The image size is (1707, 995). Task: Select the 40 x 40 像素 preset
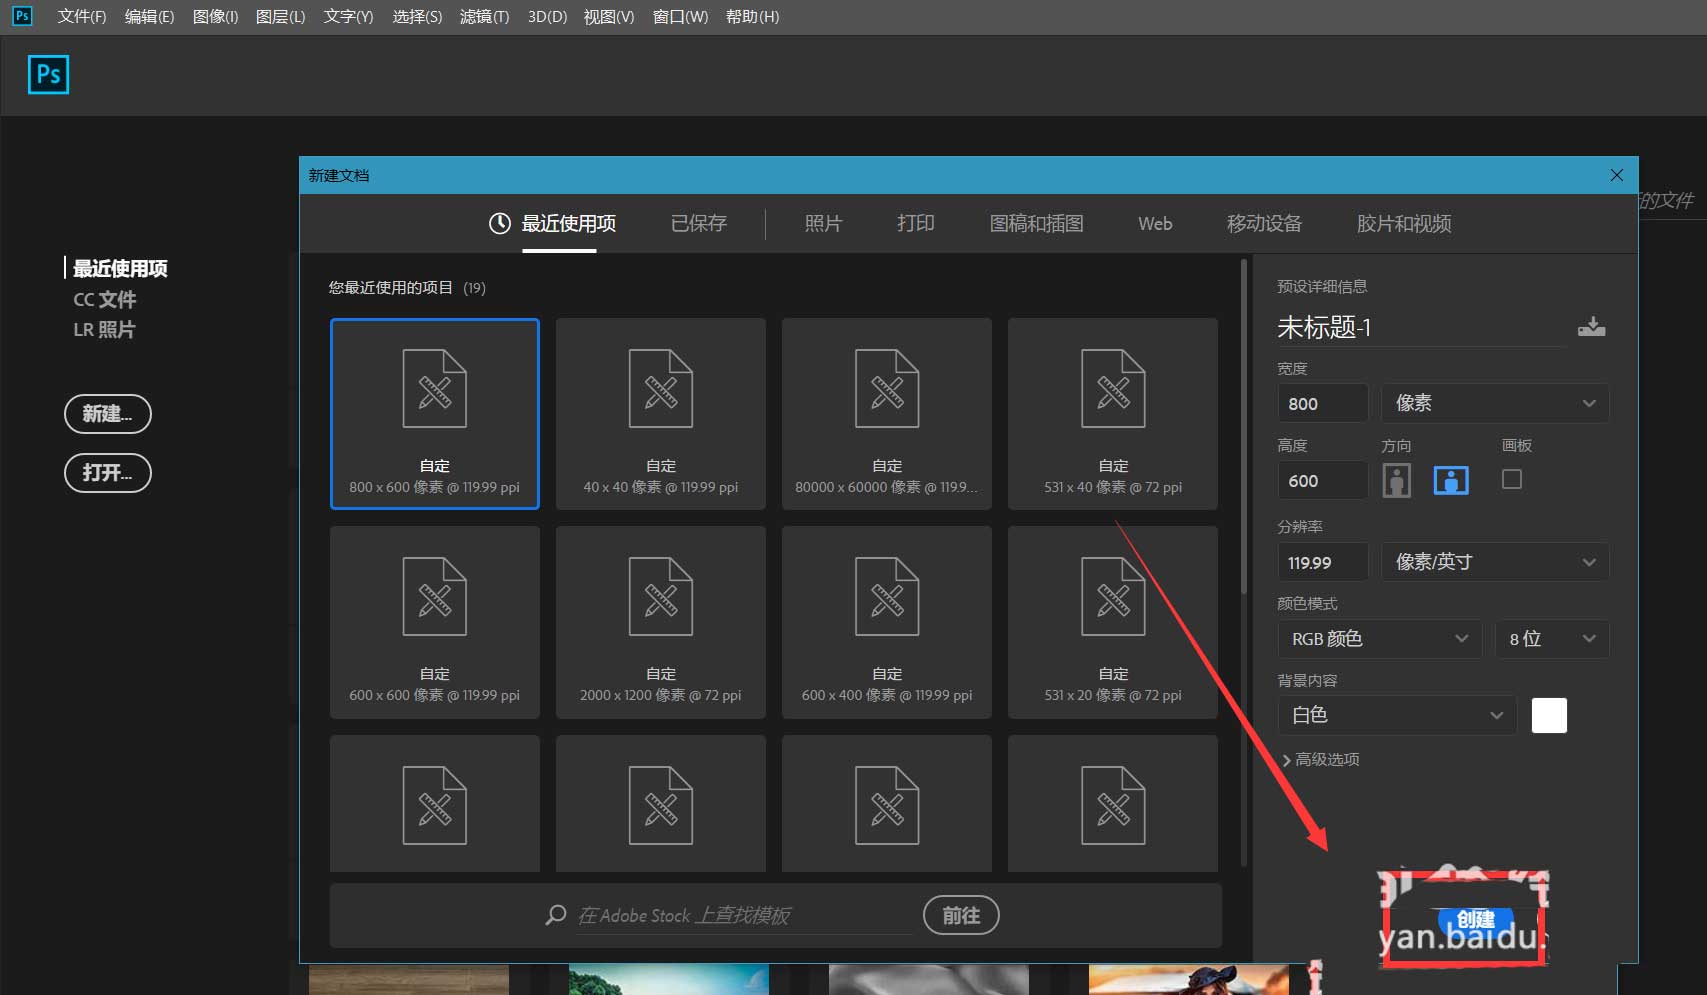point(661,414)
